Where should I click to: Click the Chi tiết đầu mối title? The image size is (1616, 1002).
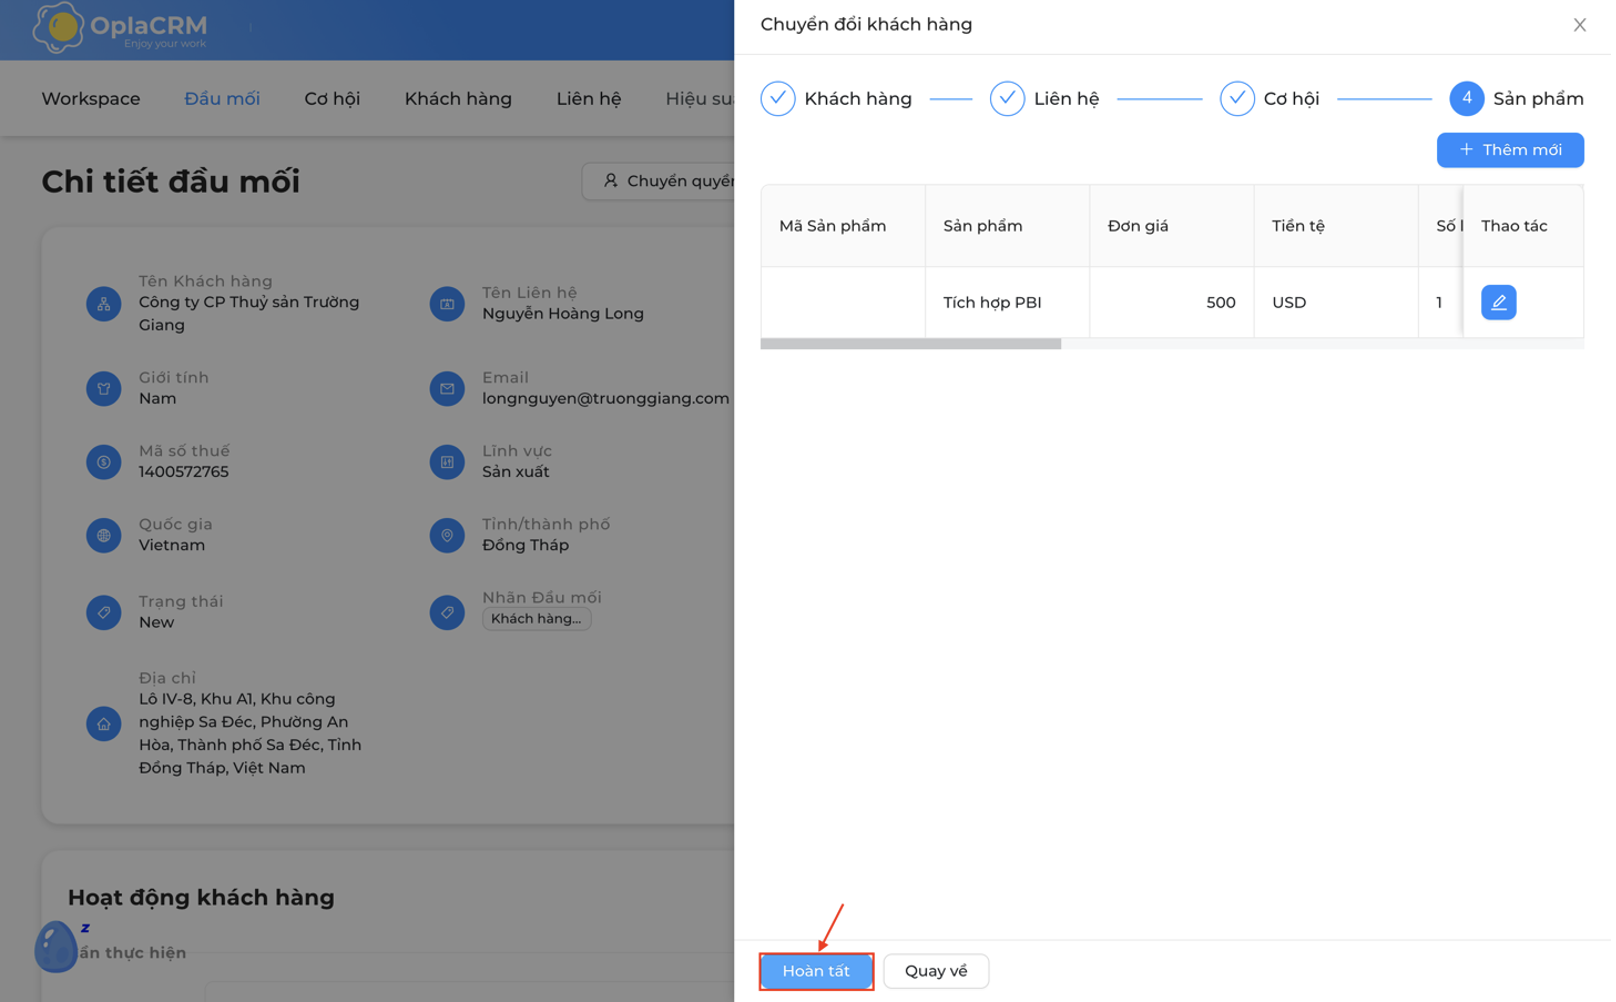[171, 182]
